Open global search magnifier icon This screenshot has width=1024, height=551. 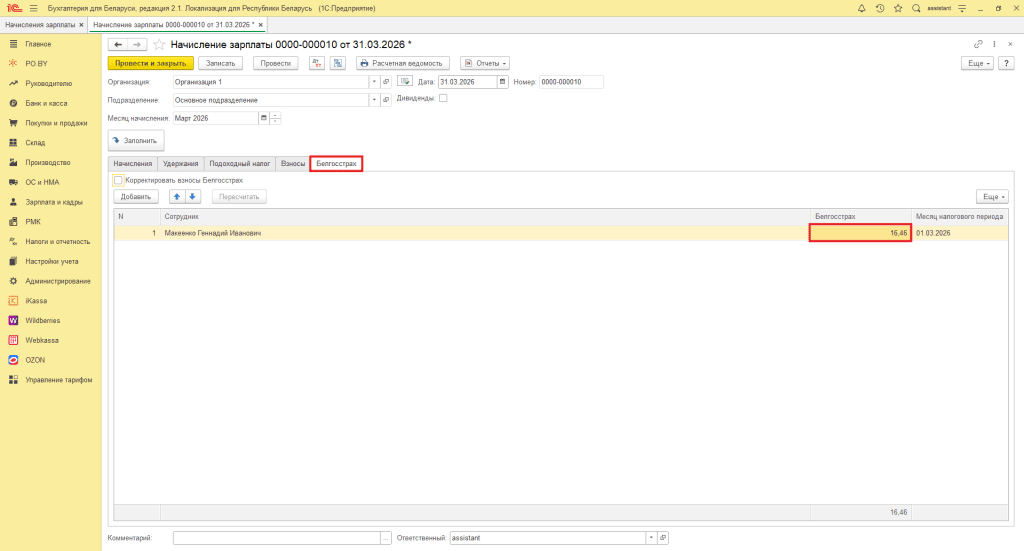tap(916, 8)
